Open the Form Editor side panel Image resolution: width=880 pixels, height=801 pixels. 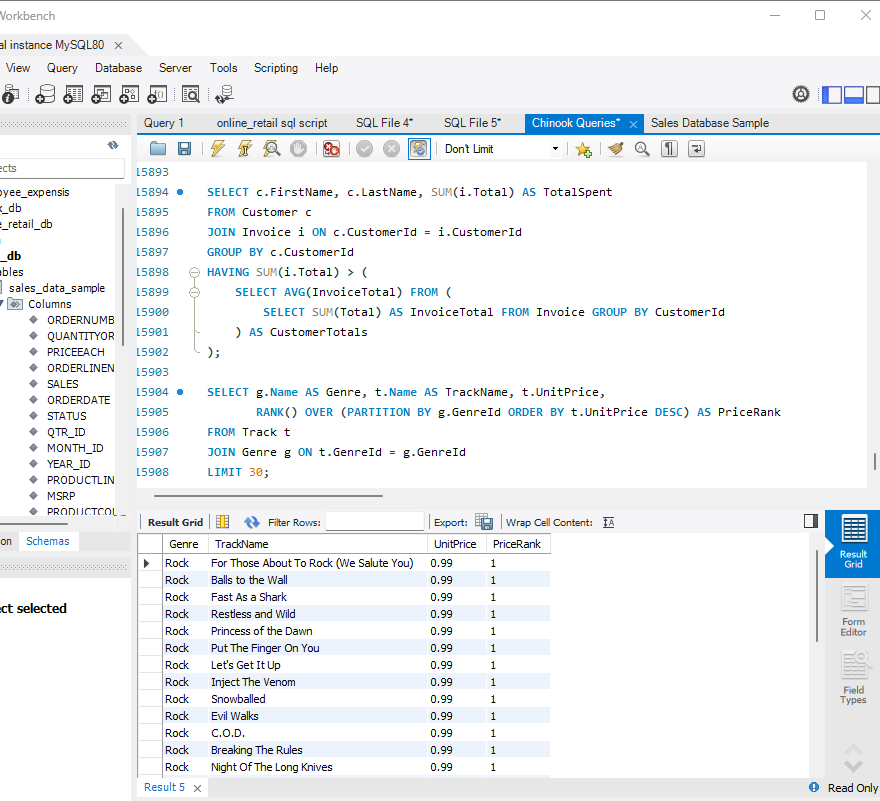click(x=853, y=611)
